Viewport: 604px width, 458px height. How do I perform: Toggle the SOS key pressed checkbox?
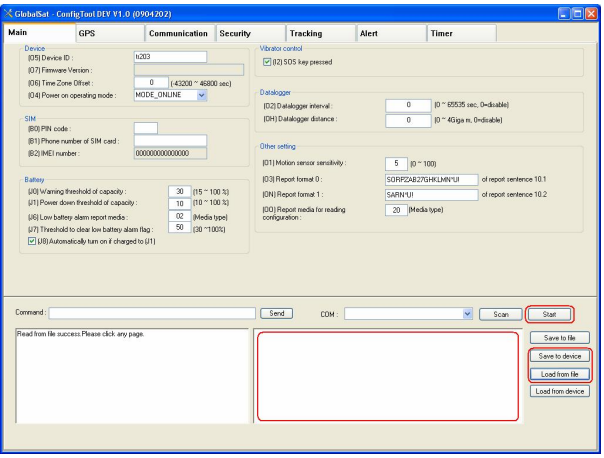tap(267, 62)
